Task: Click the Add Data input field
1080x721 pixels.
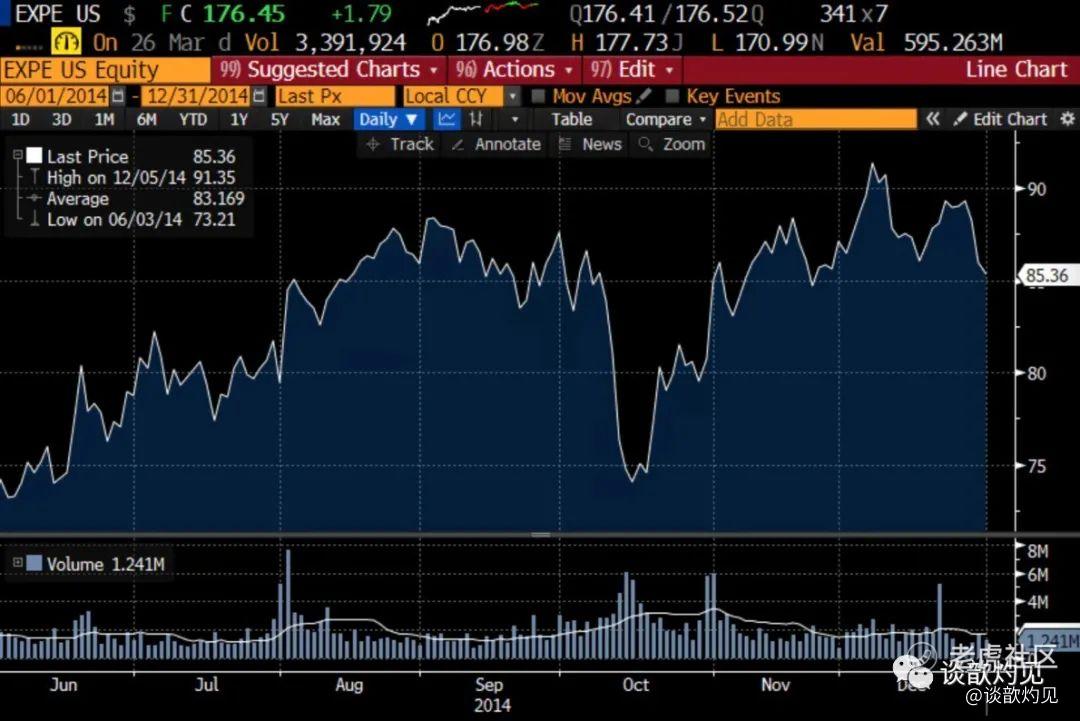Action: (x=816, y=119)
